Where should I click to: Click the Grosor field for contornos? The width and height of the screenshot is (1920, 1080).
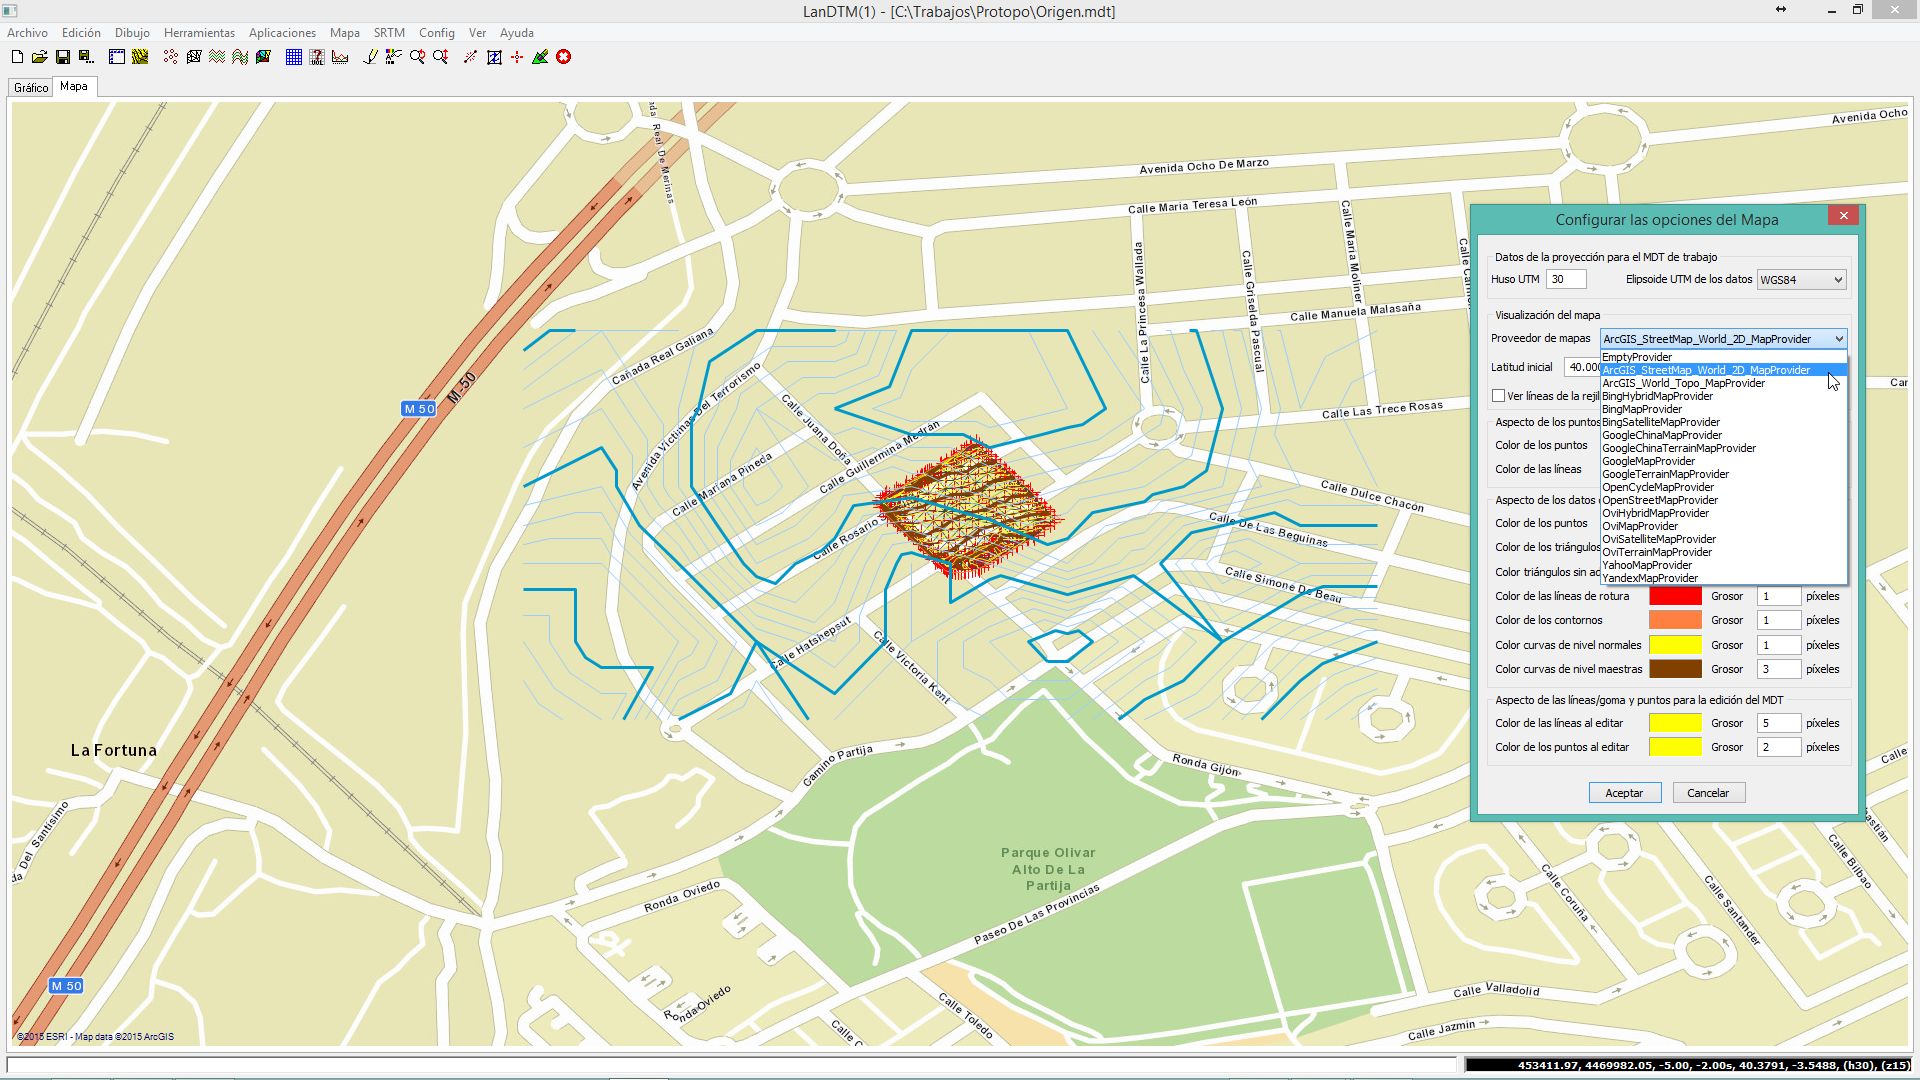pos(1779,620)
